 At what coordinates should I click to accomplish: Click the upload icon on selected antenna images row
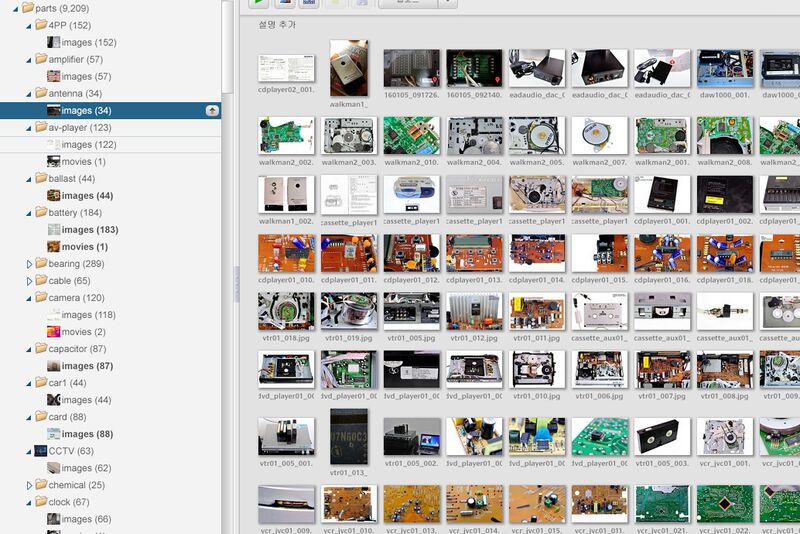[211, 110]
